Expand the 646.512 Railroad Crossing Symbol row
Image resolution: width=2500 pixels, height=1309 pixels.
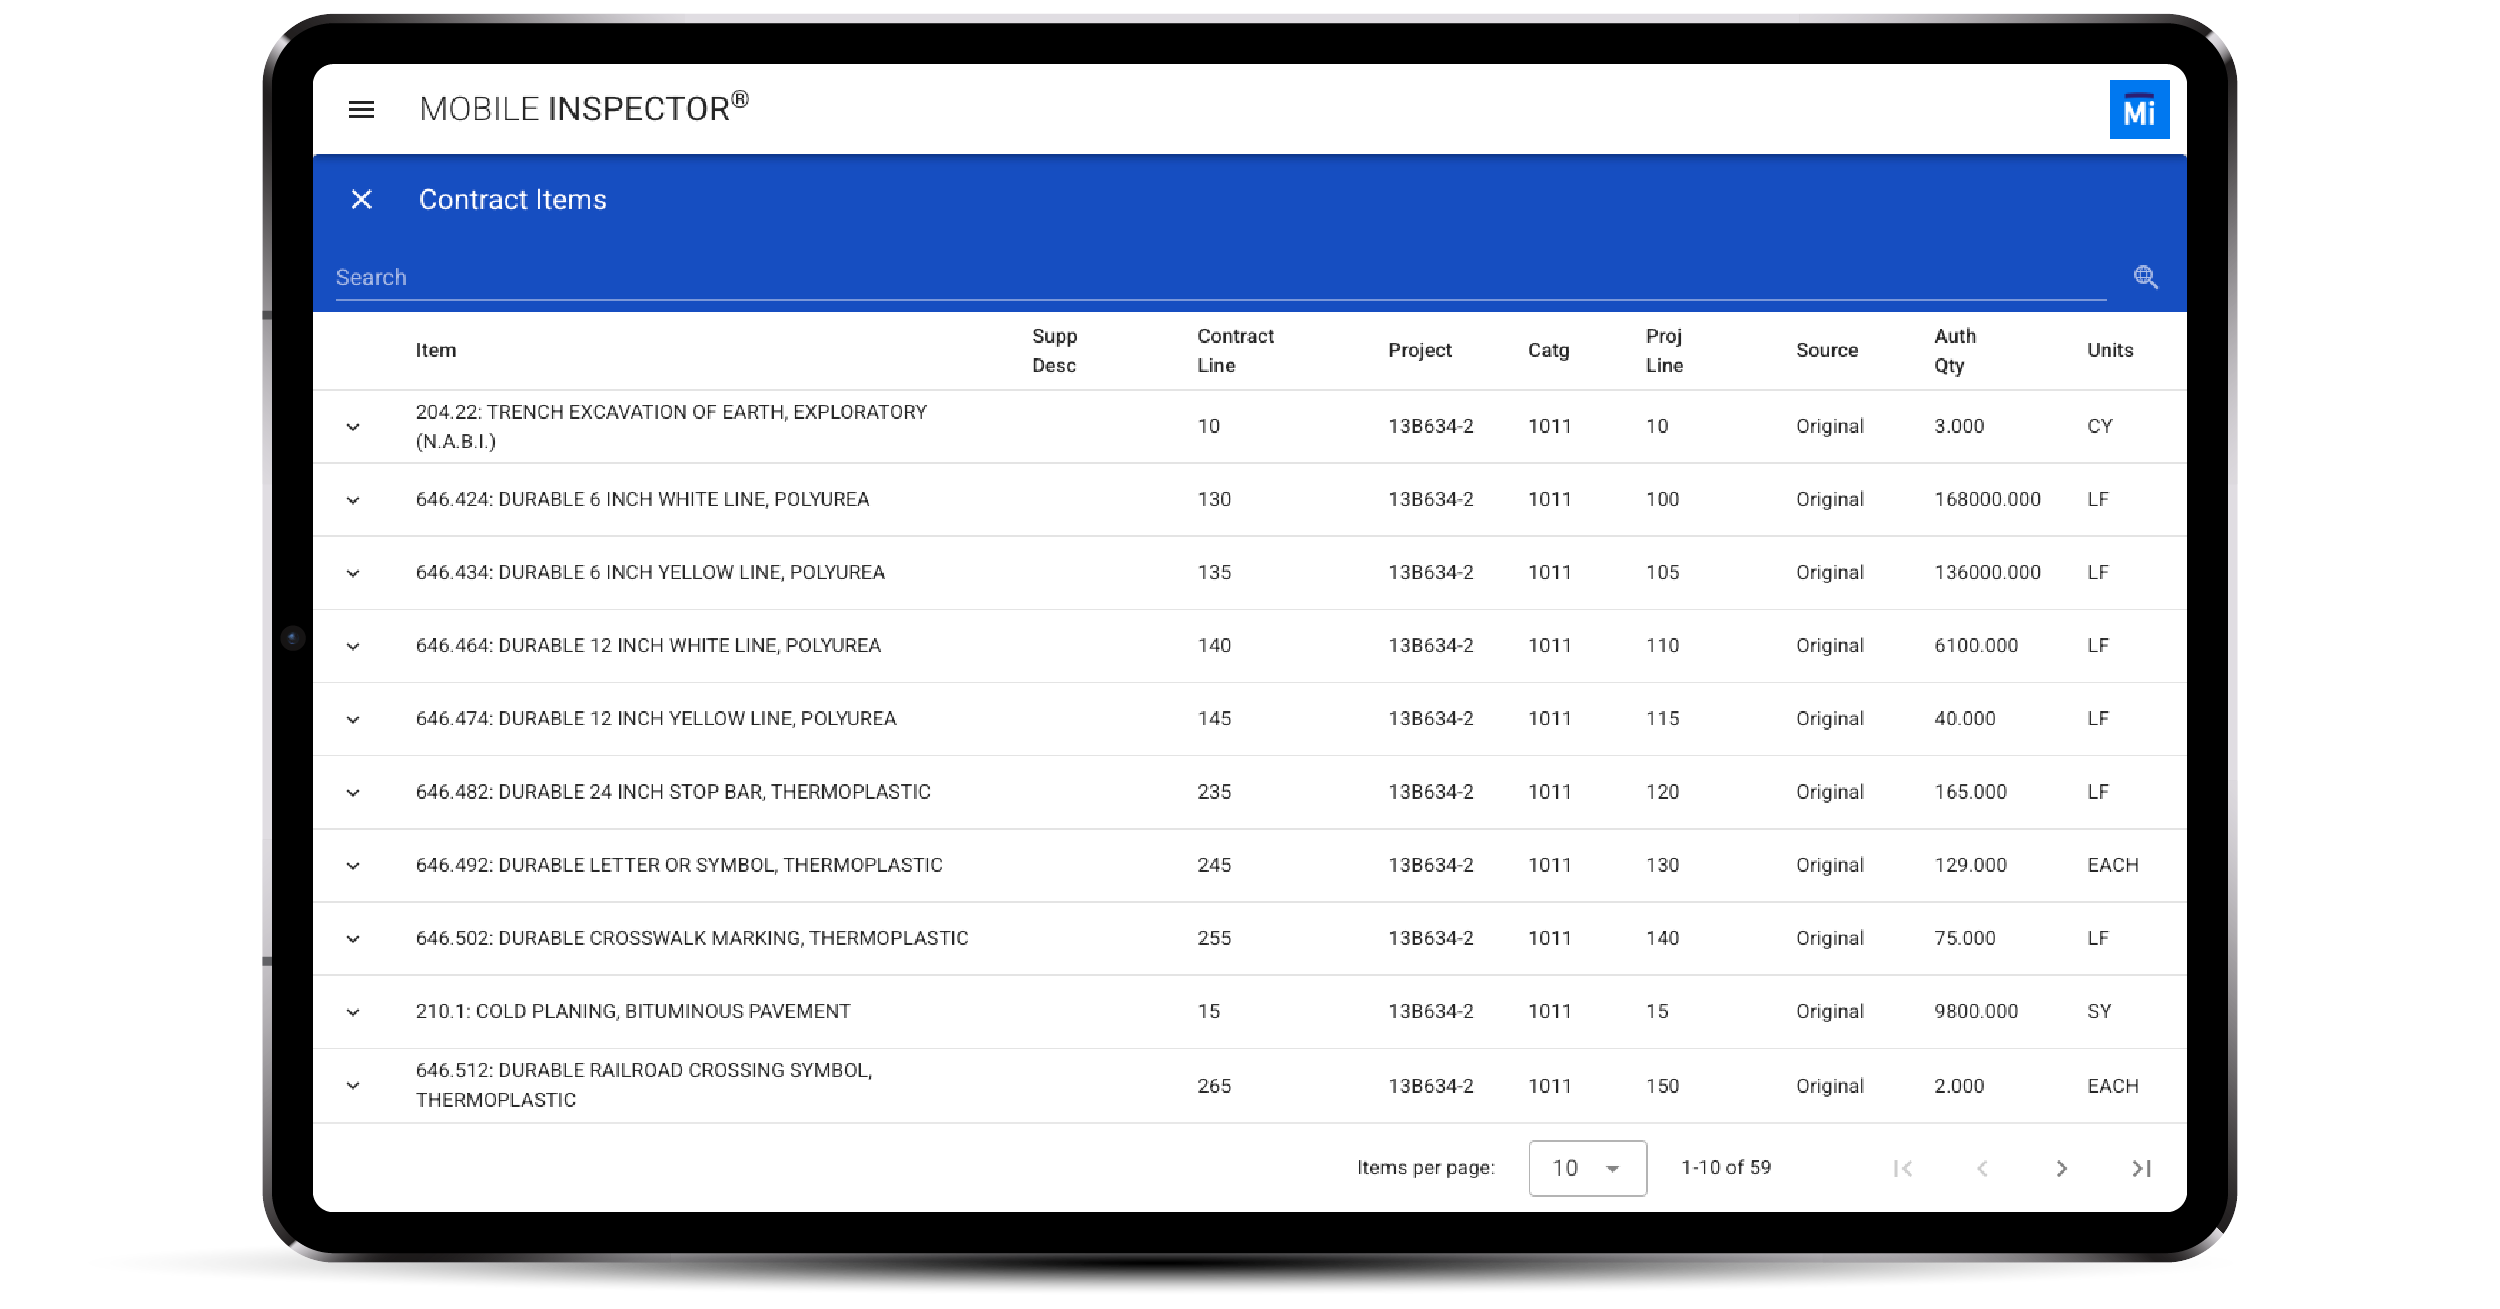pos(353,1086)
